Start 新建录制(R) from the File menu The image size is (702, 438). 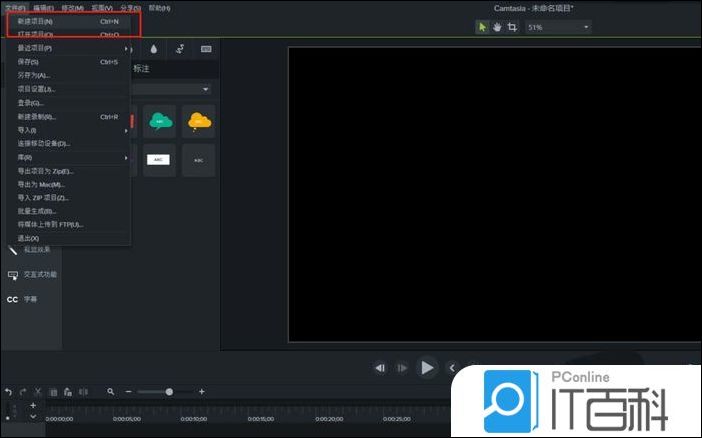[x=68, y=116]
